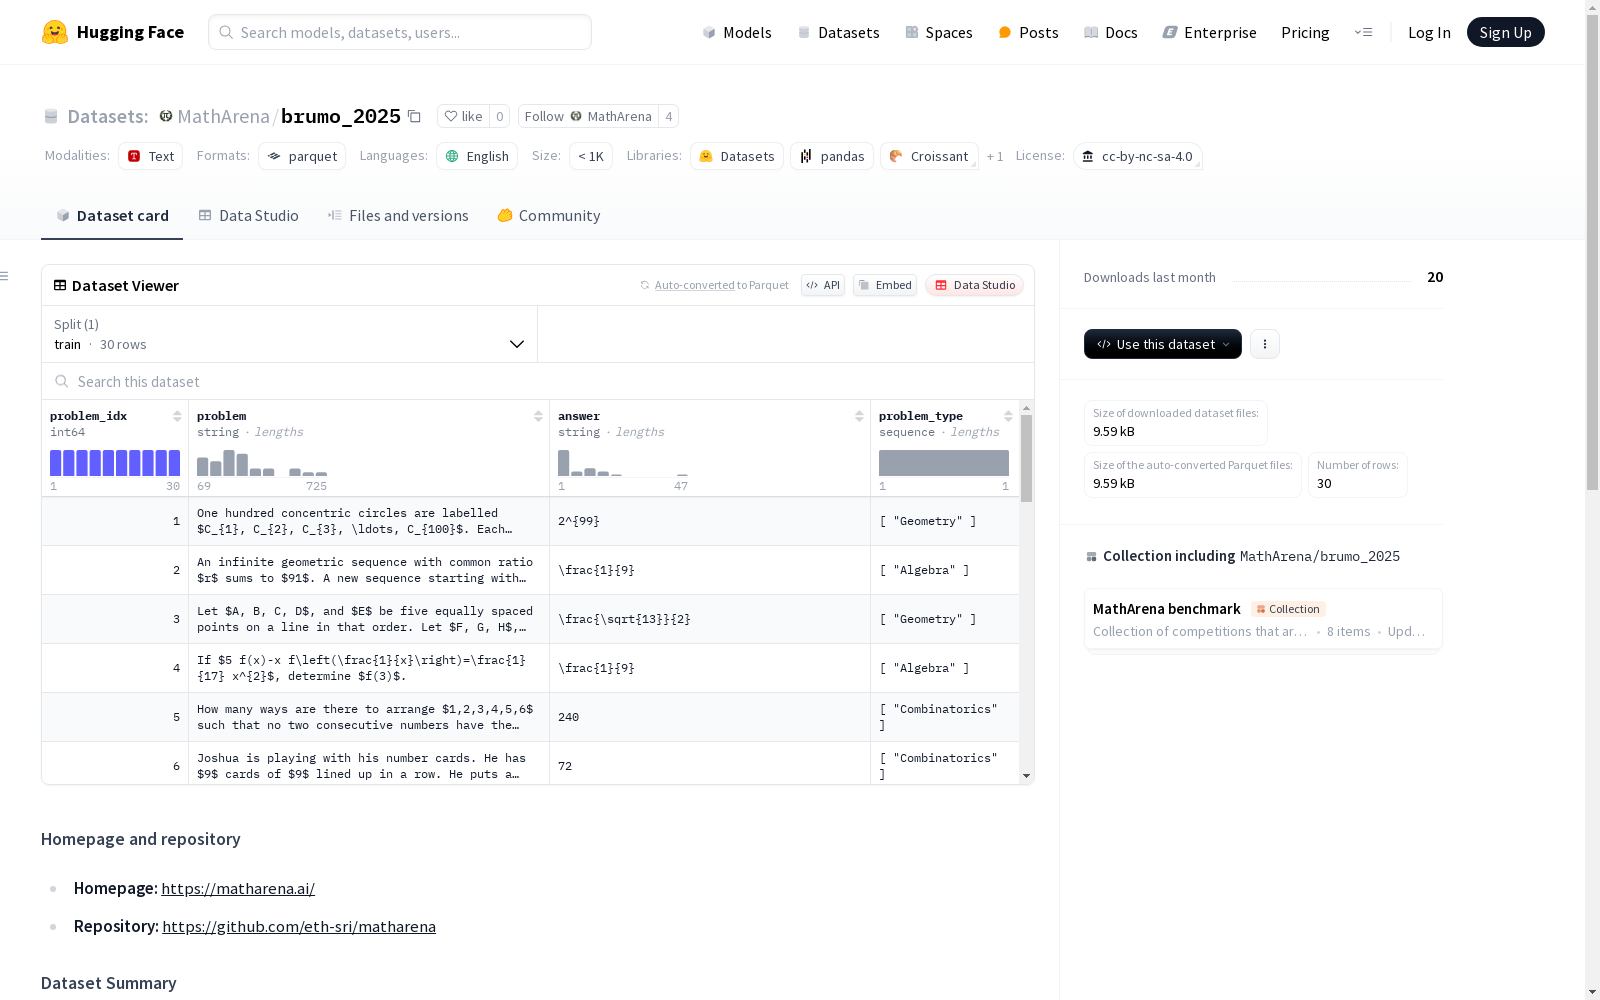
Task: Select the Joshua number cards problem cell
Action: pyautogui.click(x=369, y=765)
